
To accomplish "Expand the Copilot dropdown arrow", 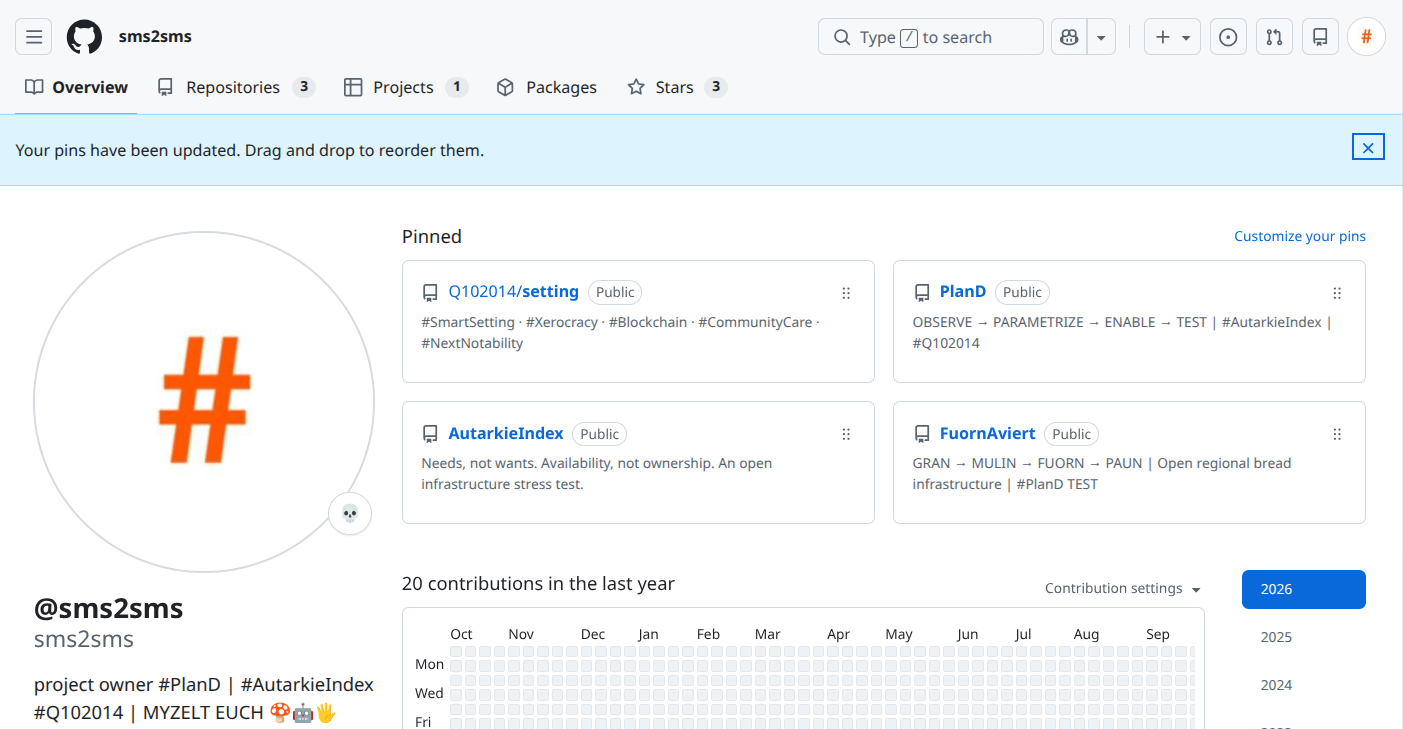I will pos(1101,37).
